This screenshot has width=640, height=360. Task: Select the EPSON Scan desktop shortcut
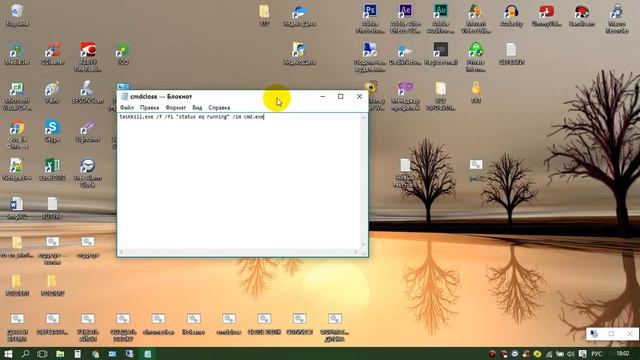click(87, 92)
